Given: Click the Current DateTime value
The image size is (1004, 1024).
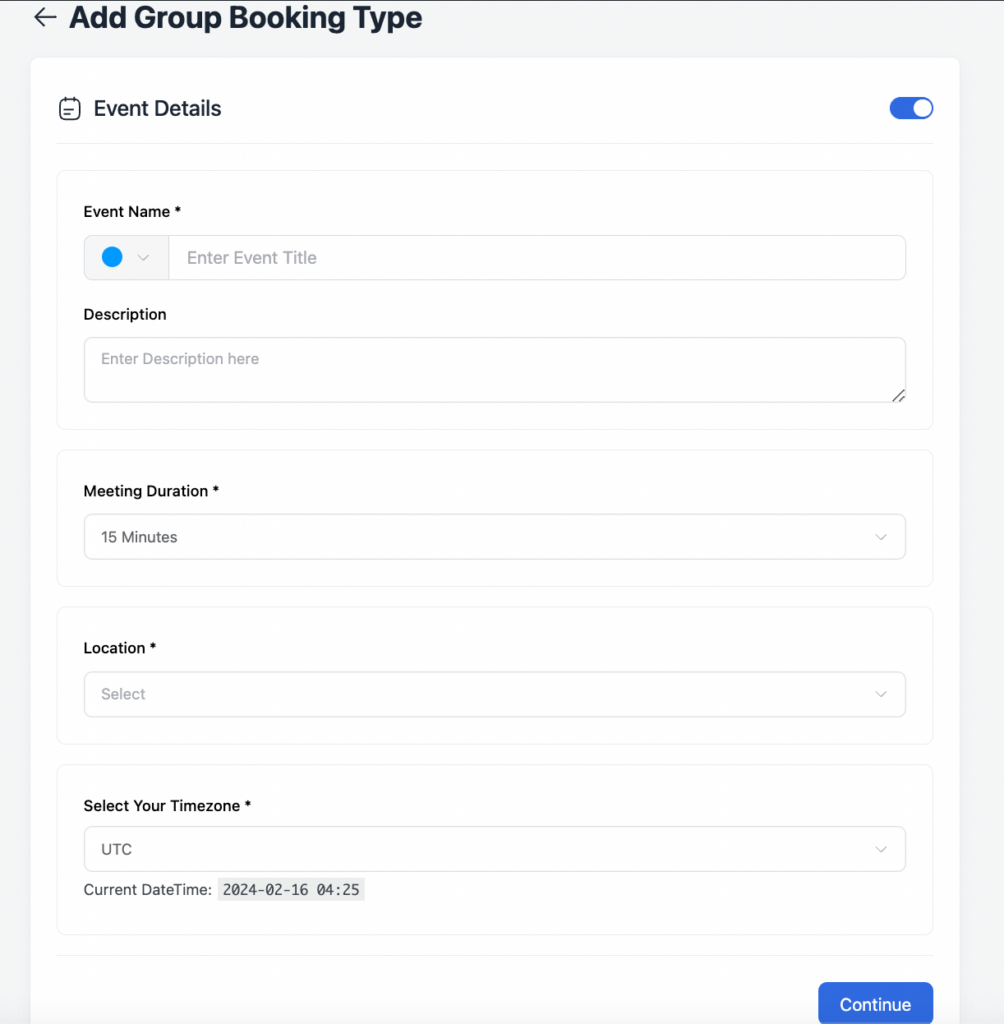Looking at the screenshot, I should coord(291,889).
